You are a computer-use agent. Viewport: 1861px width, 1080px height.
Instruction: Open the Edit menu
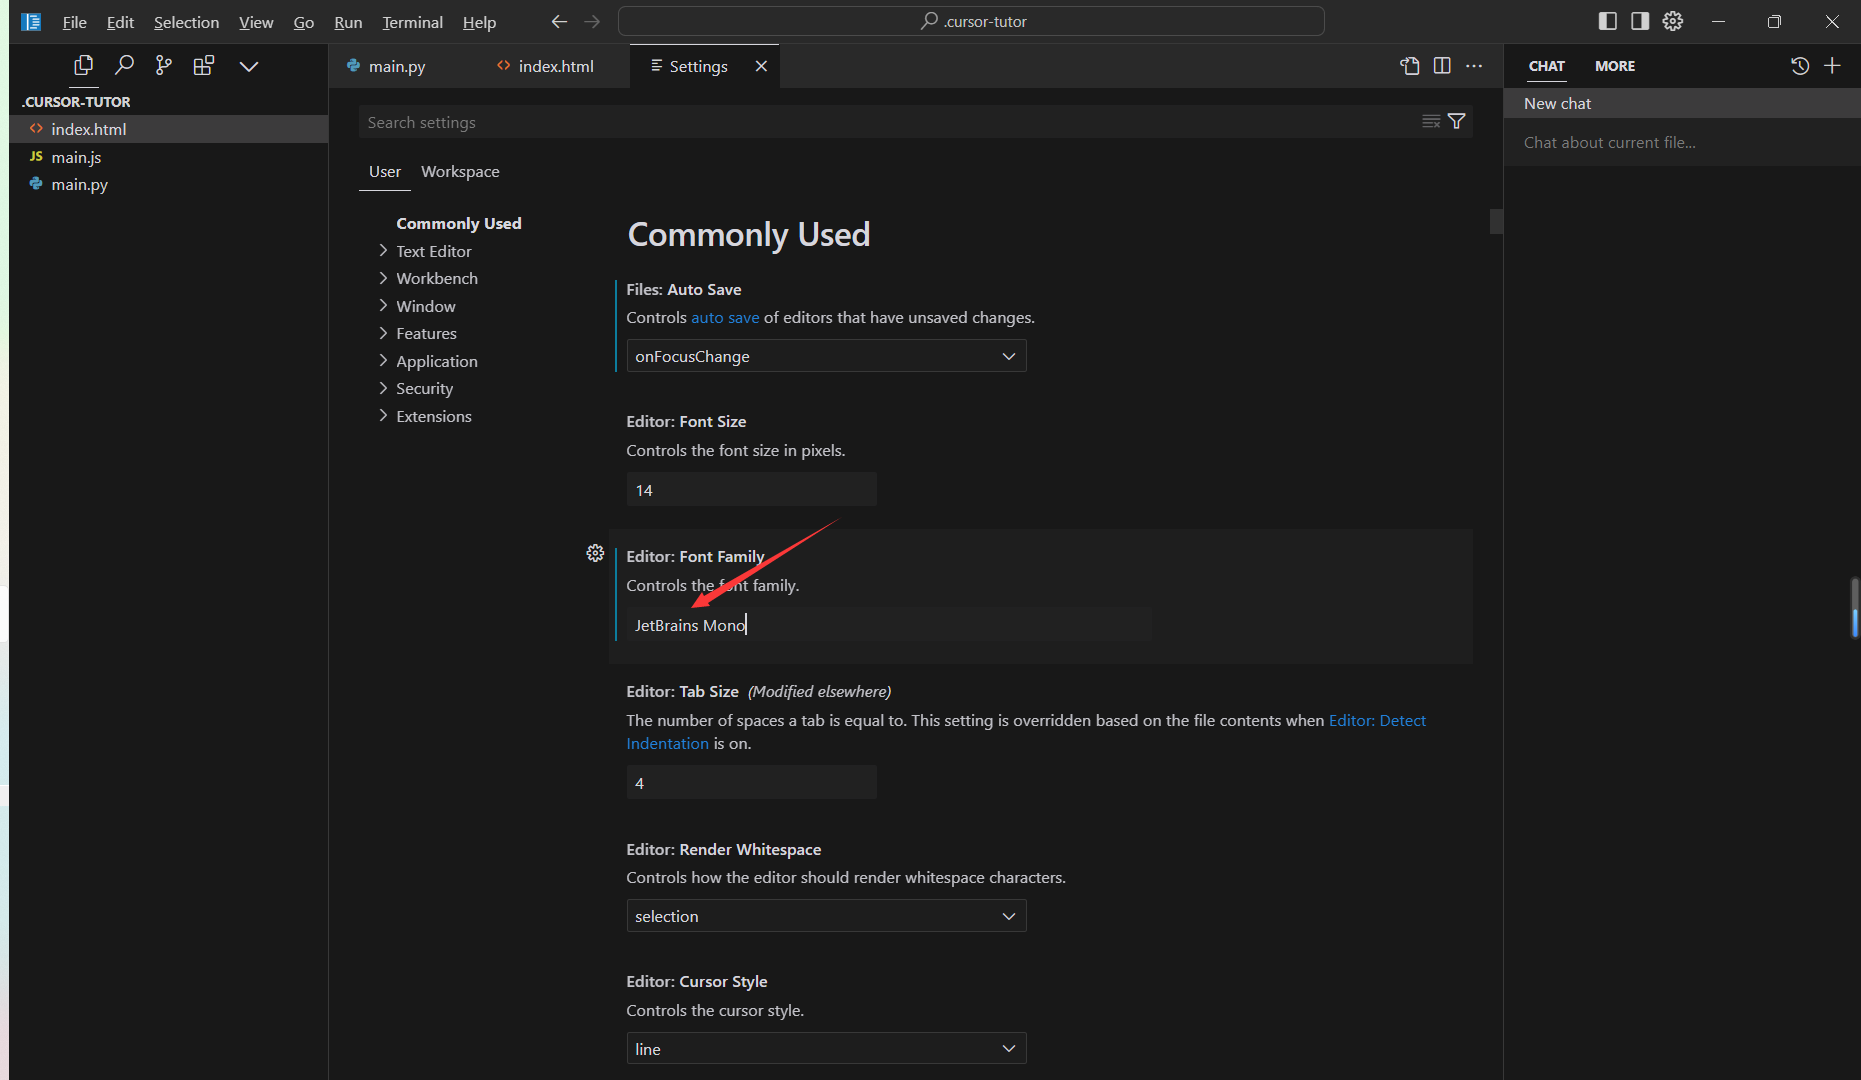120,22
